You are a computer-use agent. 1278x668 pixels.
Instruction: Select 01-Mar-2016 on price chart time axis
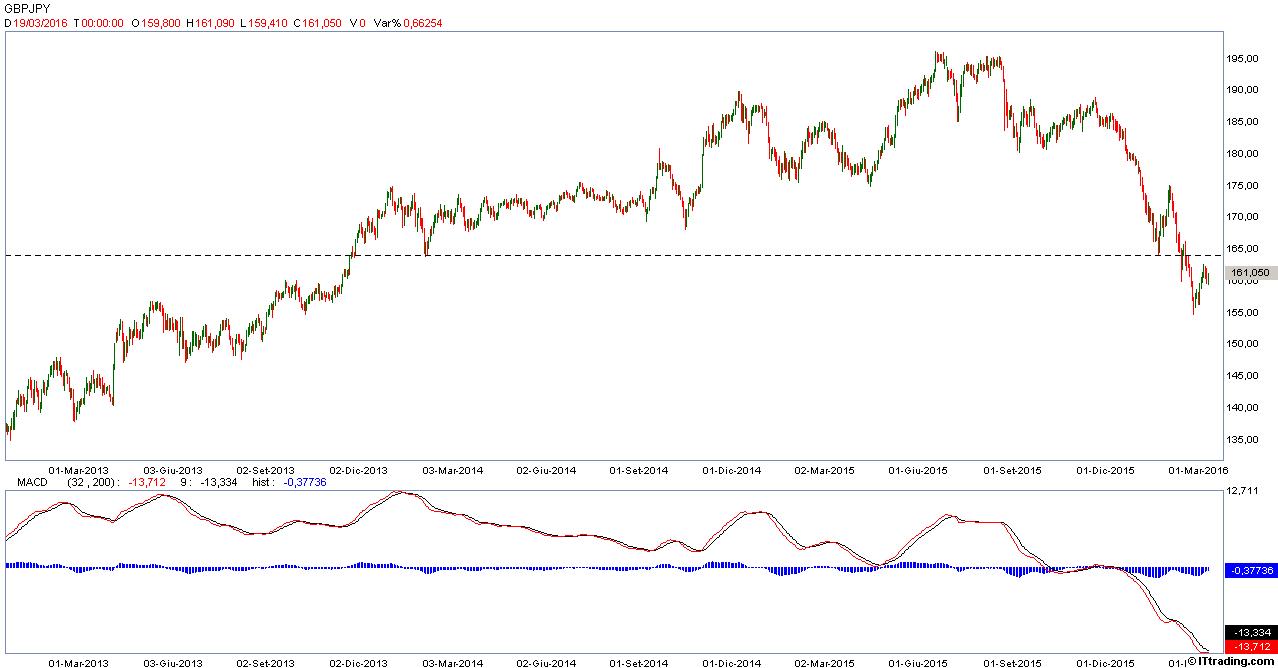[x=1198, y=469]
